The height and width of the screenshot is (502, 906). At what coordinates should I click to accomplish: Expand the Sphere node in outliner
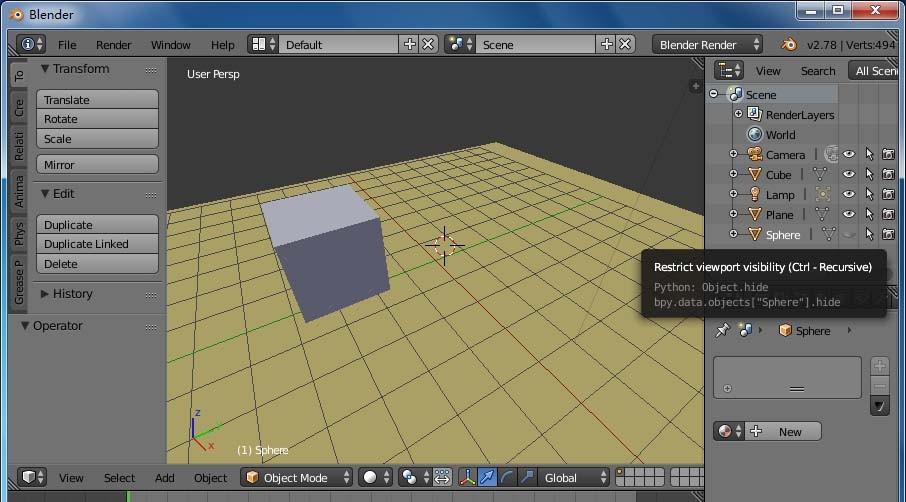tap(733, 234)
